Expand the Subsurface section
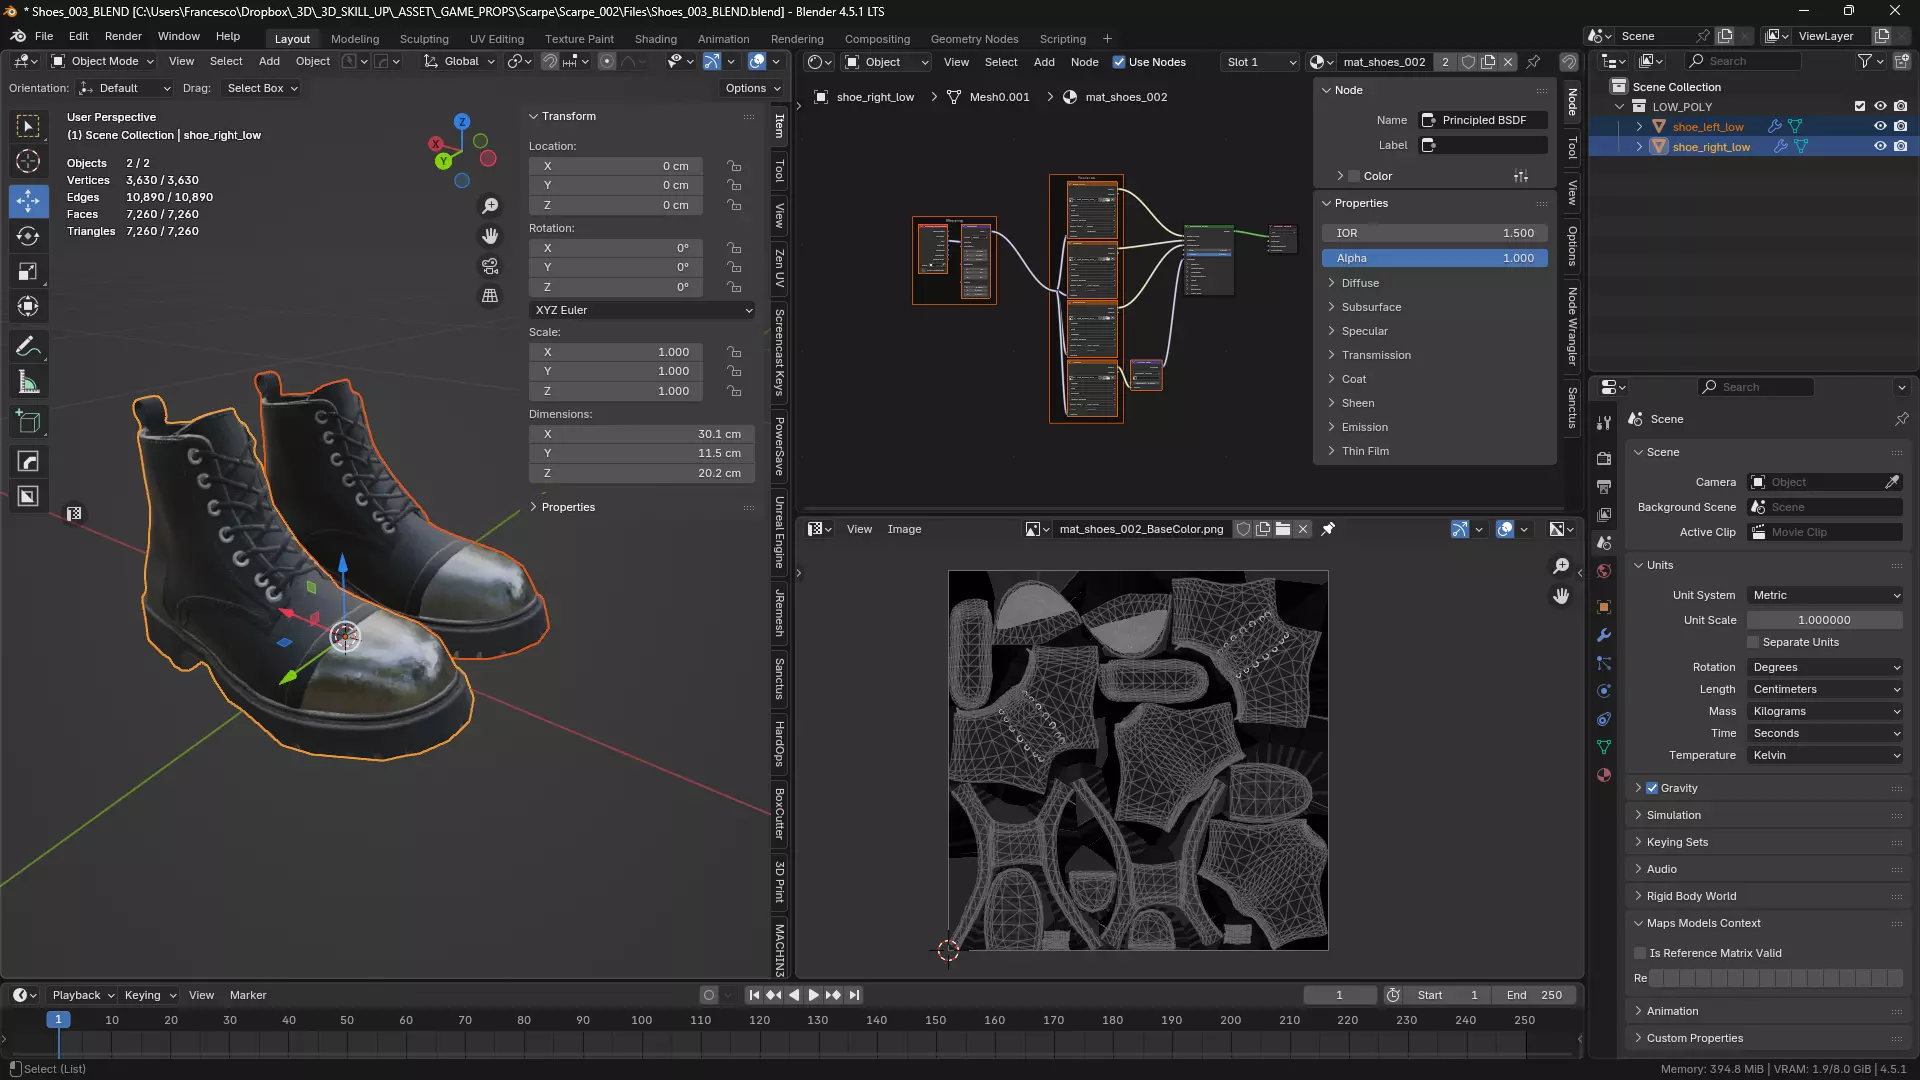Screen dimensions: 1920x1080 click(1371, 307)
